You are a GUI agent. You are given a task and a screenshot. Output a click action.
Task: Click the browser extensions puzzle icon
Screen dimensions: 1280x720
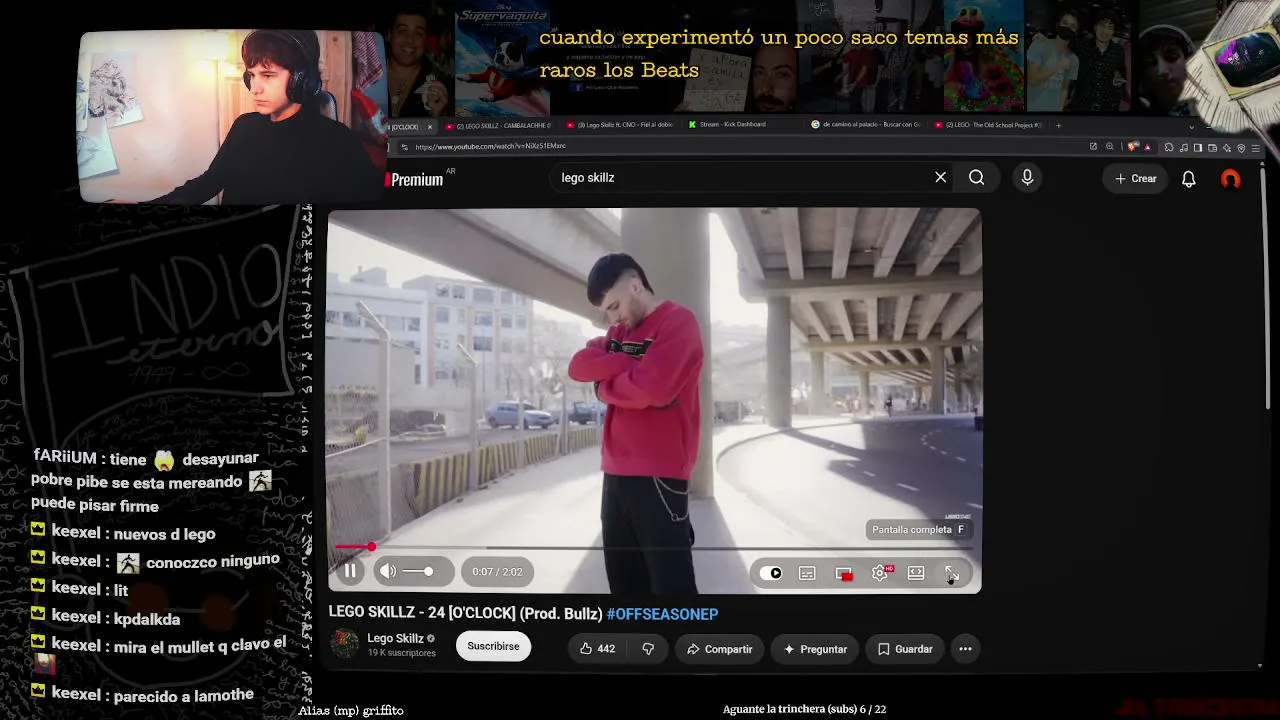(x=1169, y=148)
